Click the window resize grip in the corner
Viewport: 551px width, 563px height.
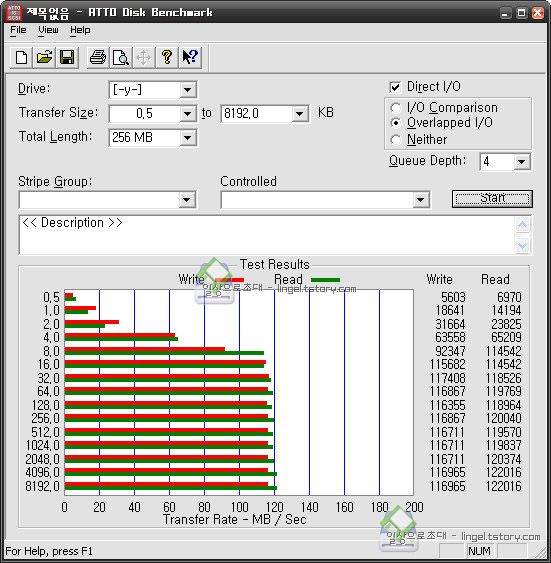click(x=541, y=553)
